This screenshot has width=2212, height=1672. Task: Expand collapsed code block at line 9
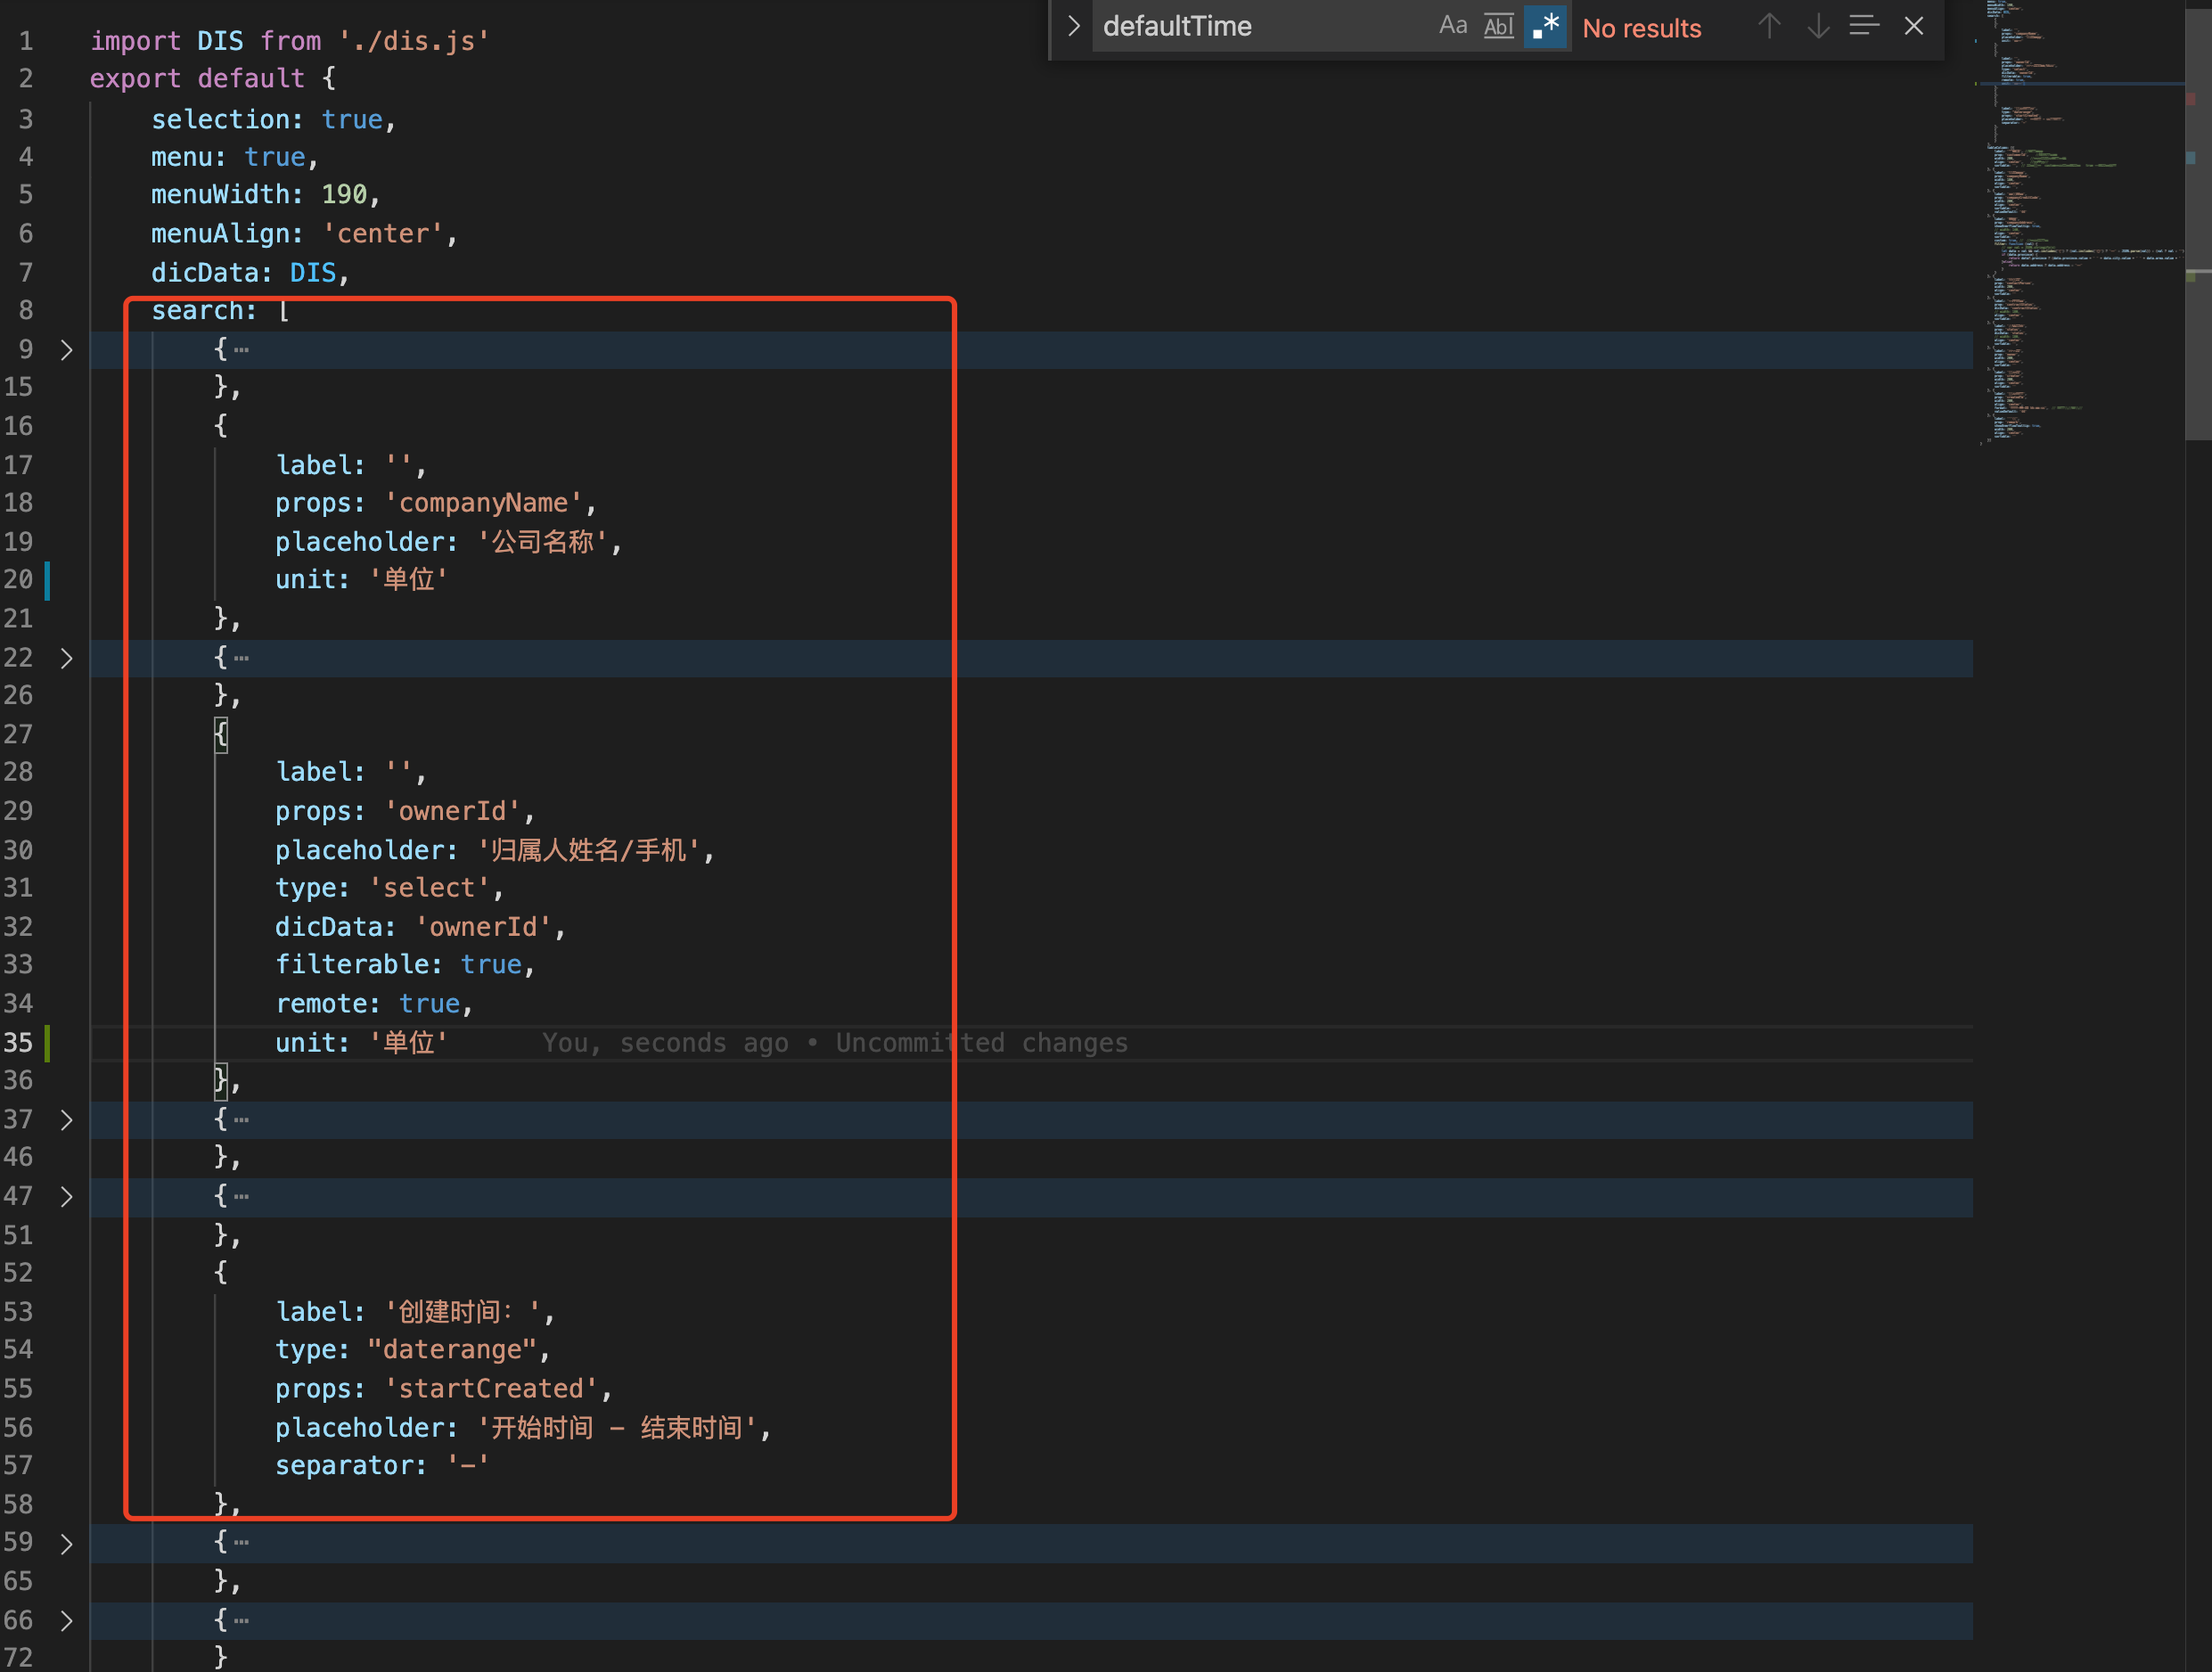click(67, 349)
